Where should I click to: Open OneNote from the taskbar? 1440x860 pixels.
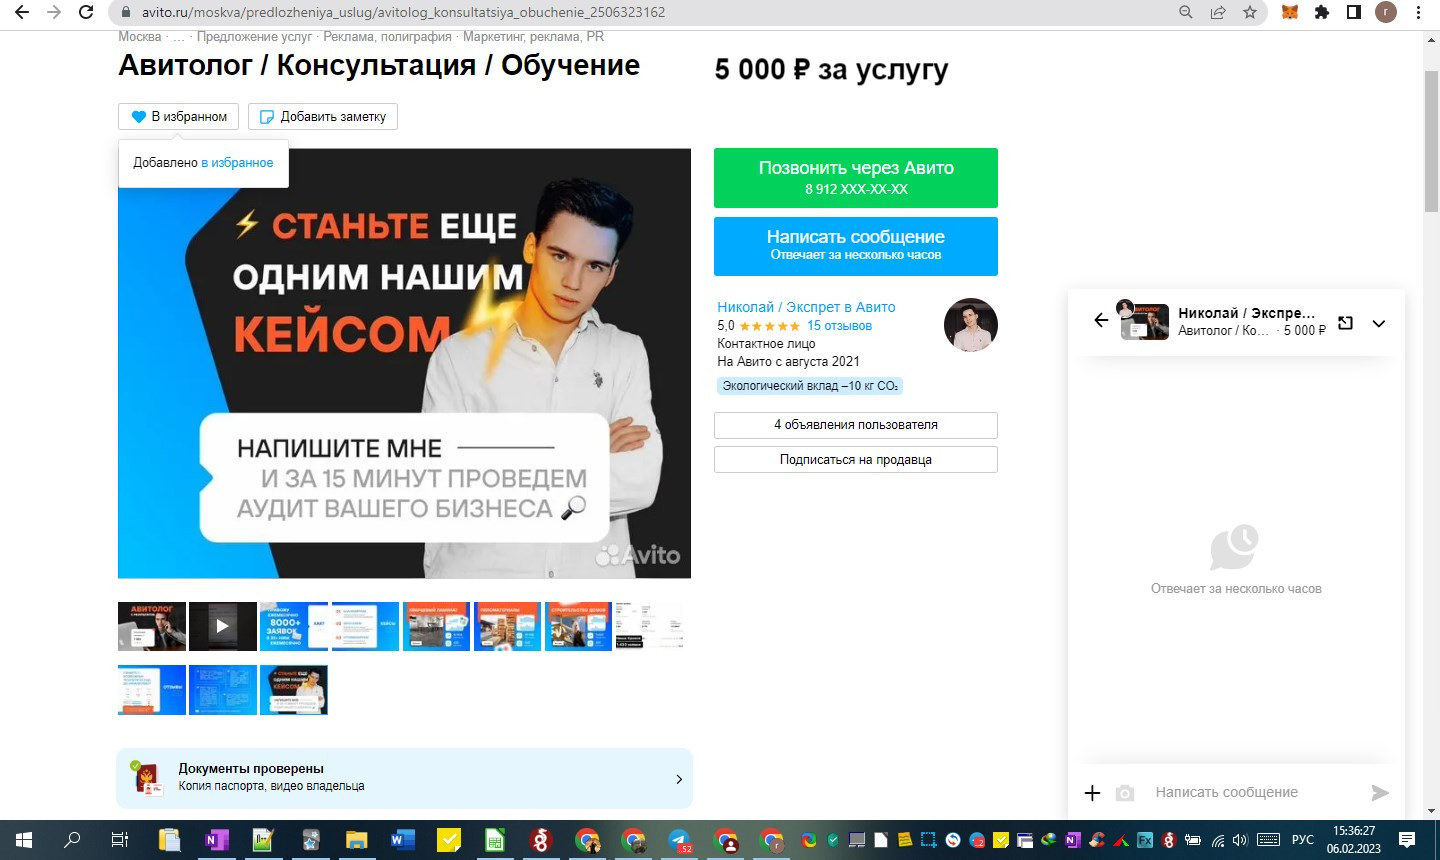coord(216,840)
